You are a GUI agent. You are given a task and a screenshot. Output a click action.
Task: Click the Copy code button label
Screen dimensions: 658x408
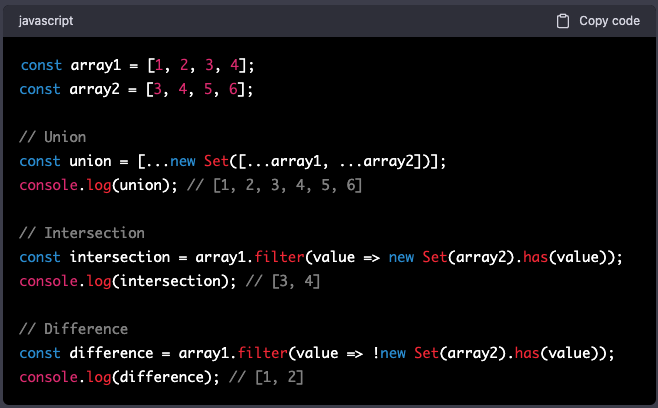pos(609,21)
